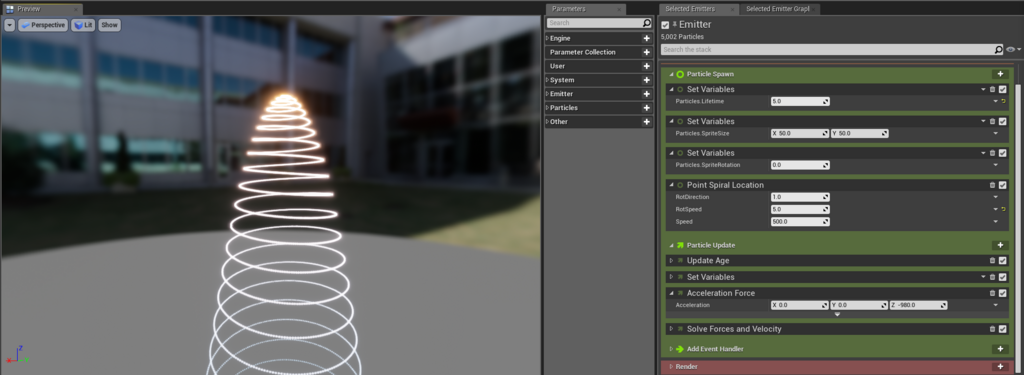Image resolution: width=1024 pixels, height=375 pixels.
Task: Disable the Set Variables module with Particles.SpriteSize
Action: [x=1002, y=122]
